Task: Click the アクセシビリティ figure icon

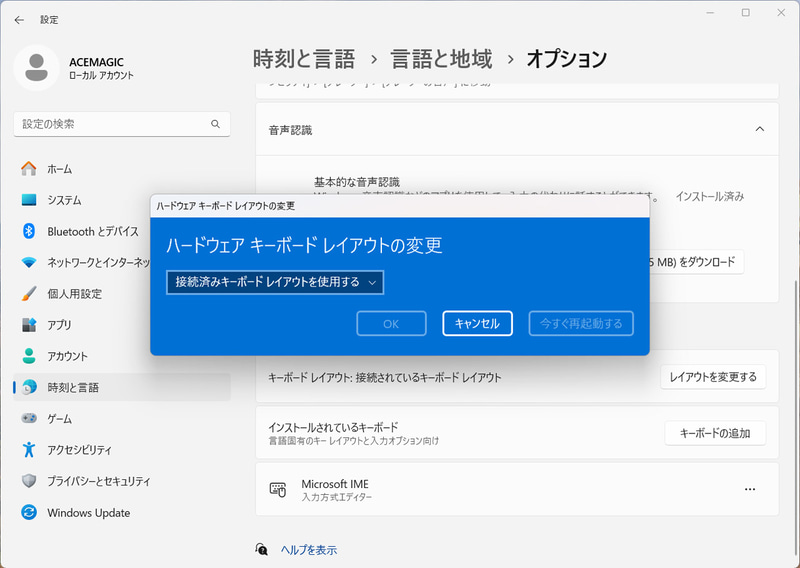Action: coord(29,450)
